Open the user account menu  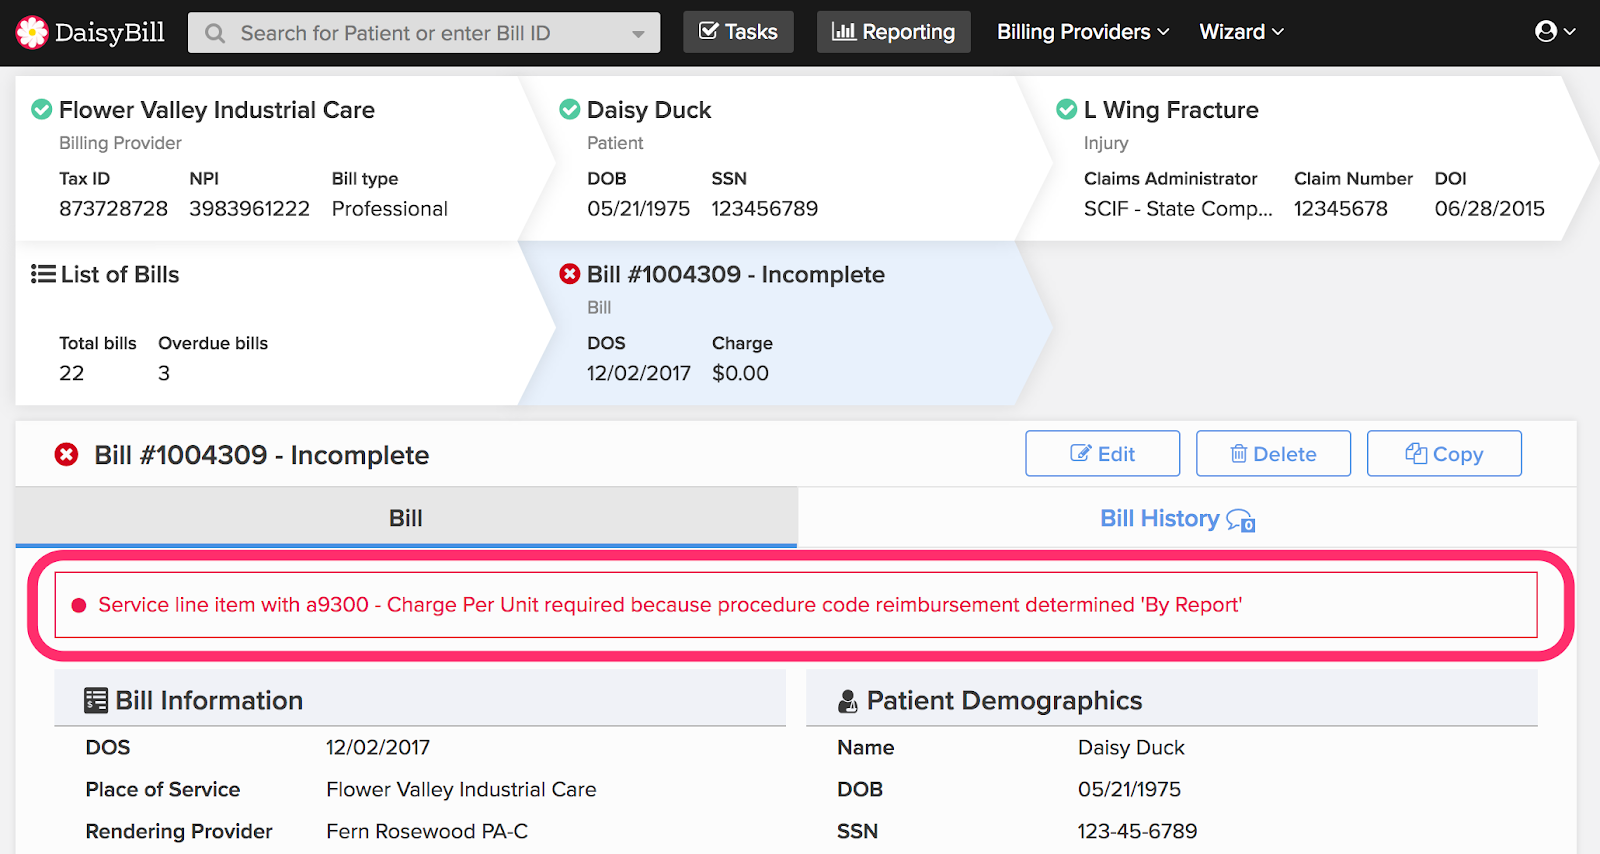[1555, 32]
